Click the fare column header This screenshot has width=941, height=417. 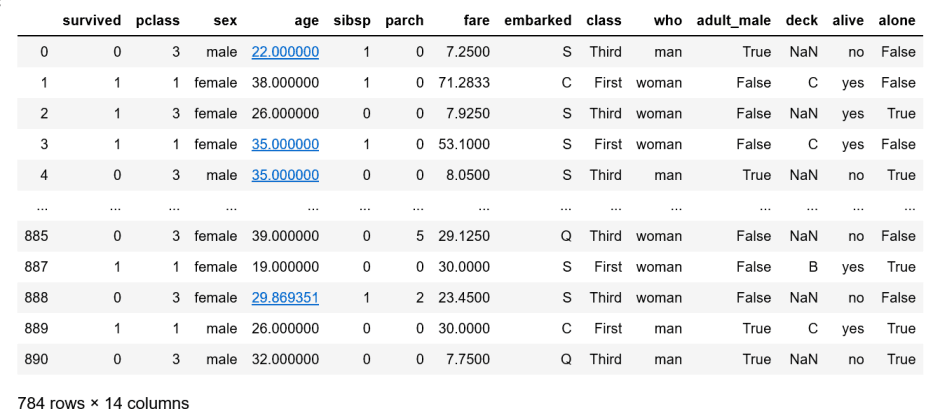click(476, 20)
